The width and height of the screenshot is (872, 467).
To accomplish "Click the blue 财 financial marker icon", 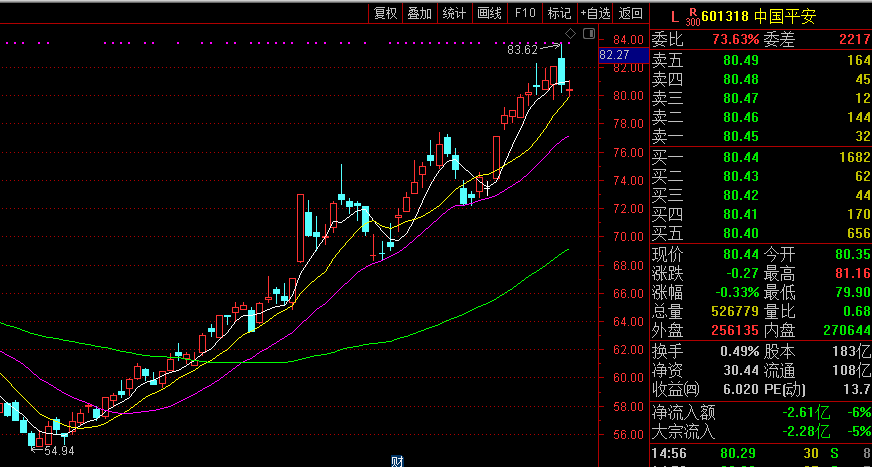I will tap(397, 461).
